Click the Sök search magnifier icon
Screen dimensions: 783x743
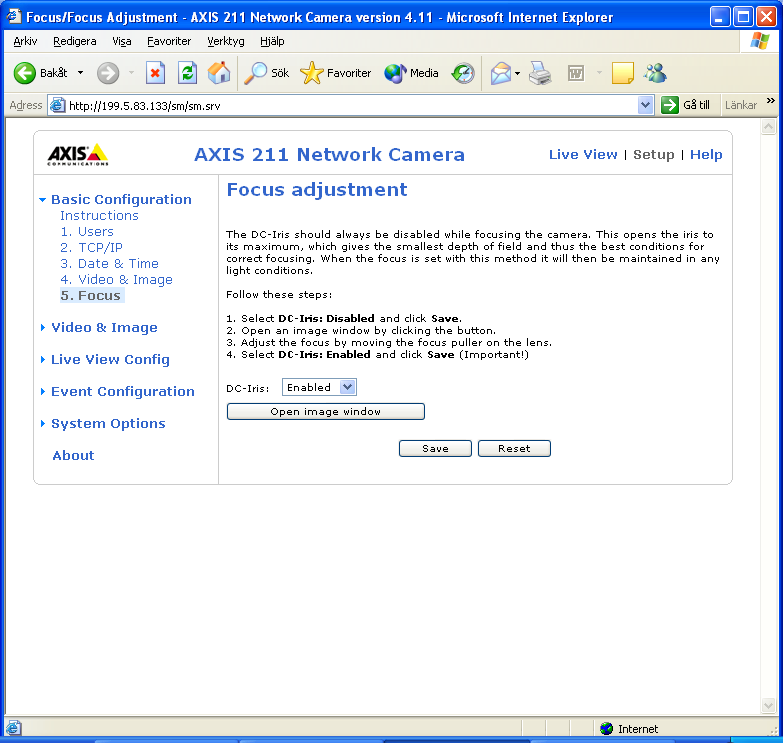point(255,73)
